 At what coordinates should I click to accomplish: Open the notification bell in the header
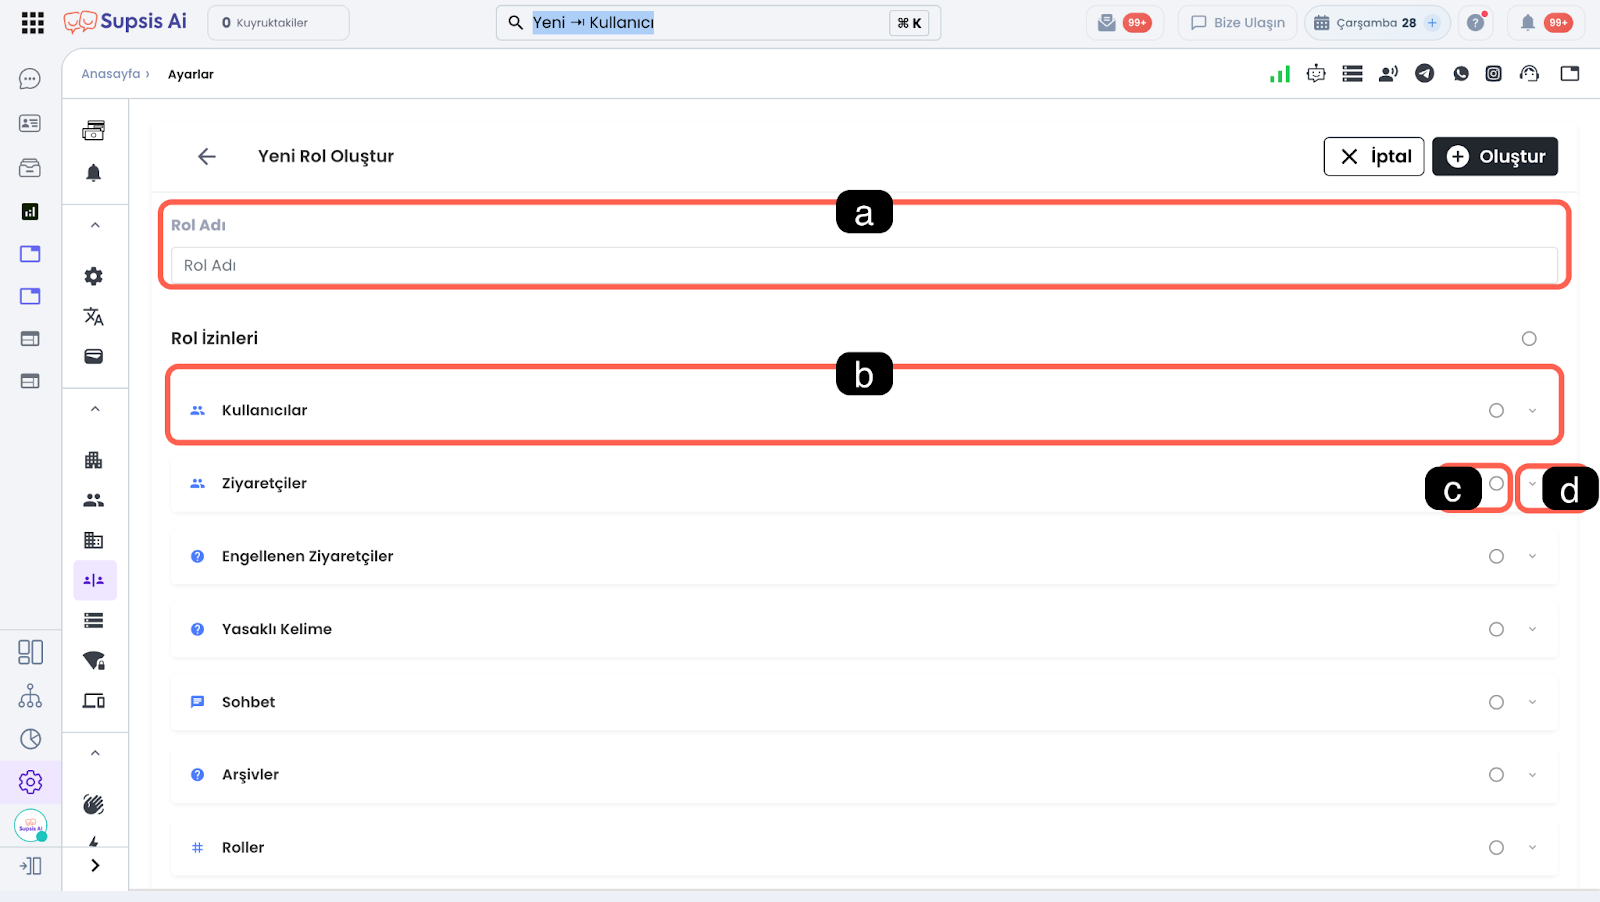[x=1527, y=22]
